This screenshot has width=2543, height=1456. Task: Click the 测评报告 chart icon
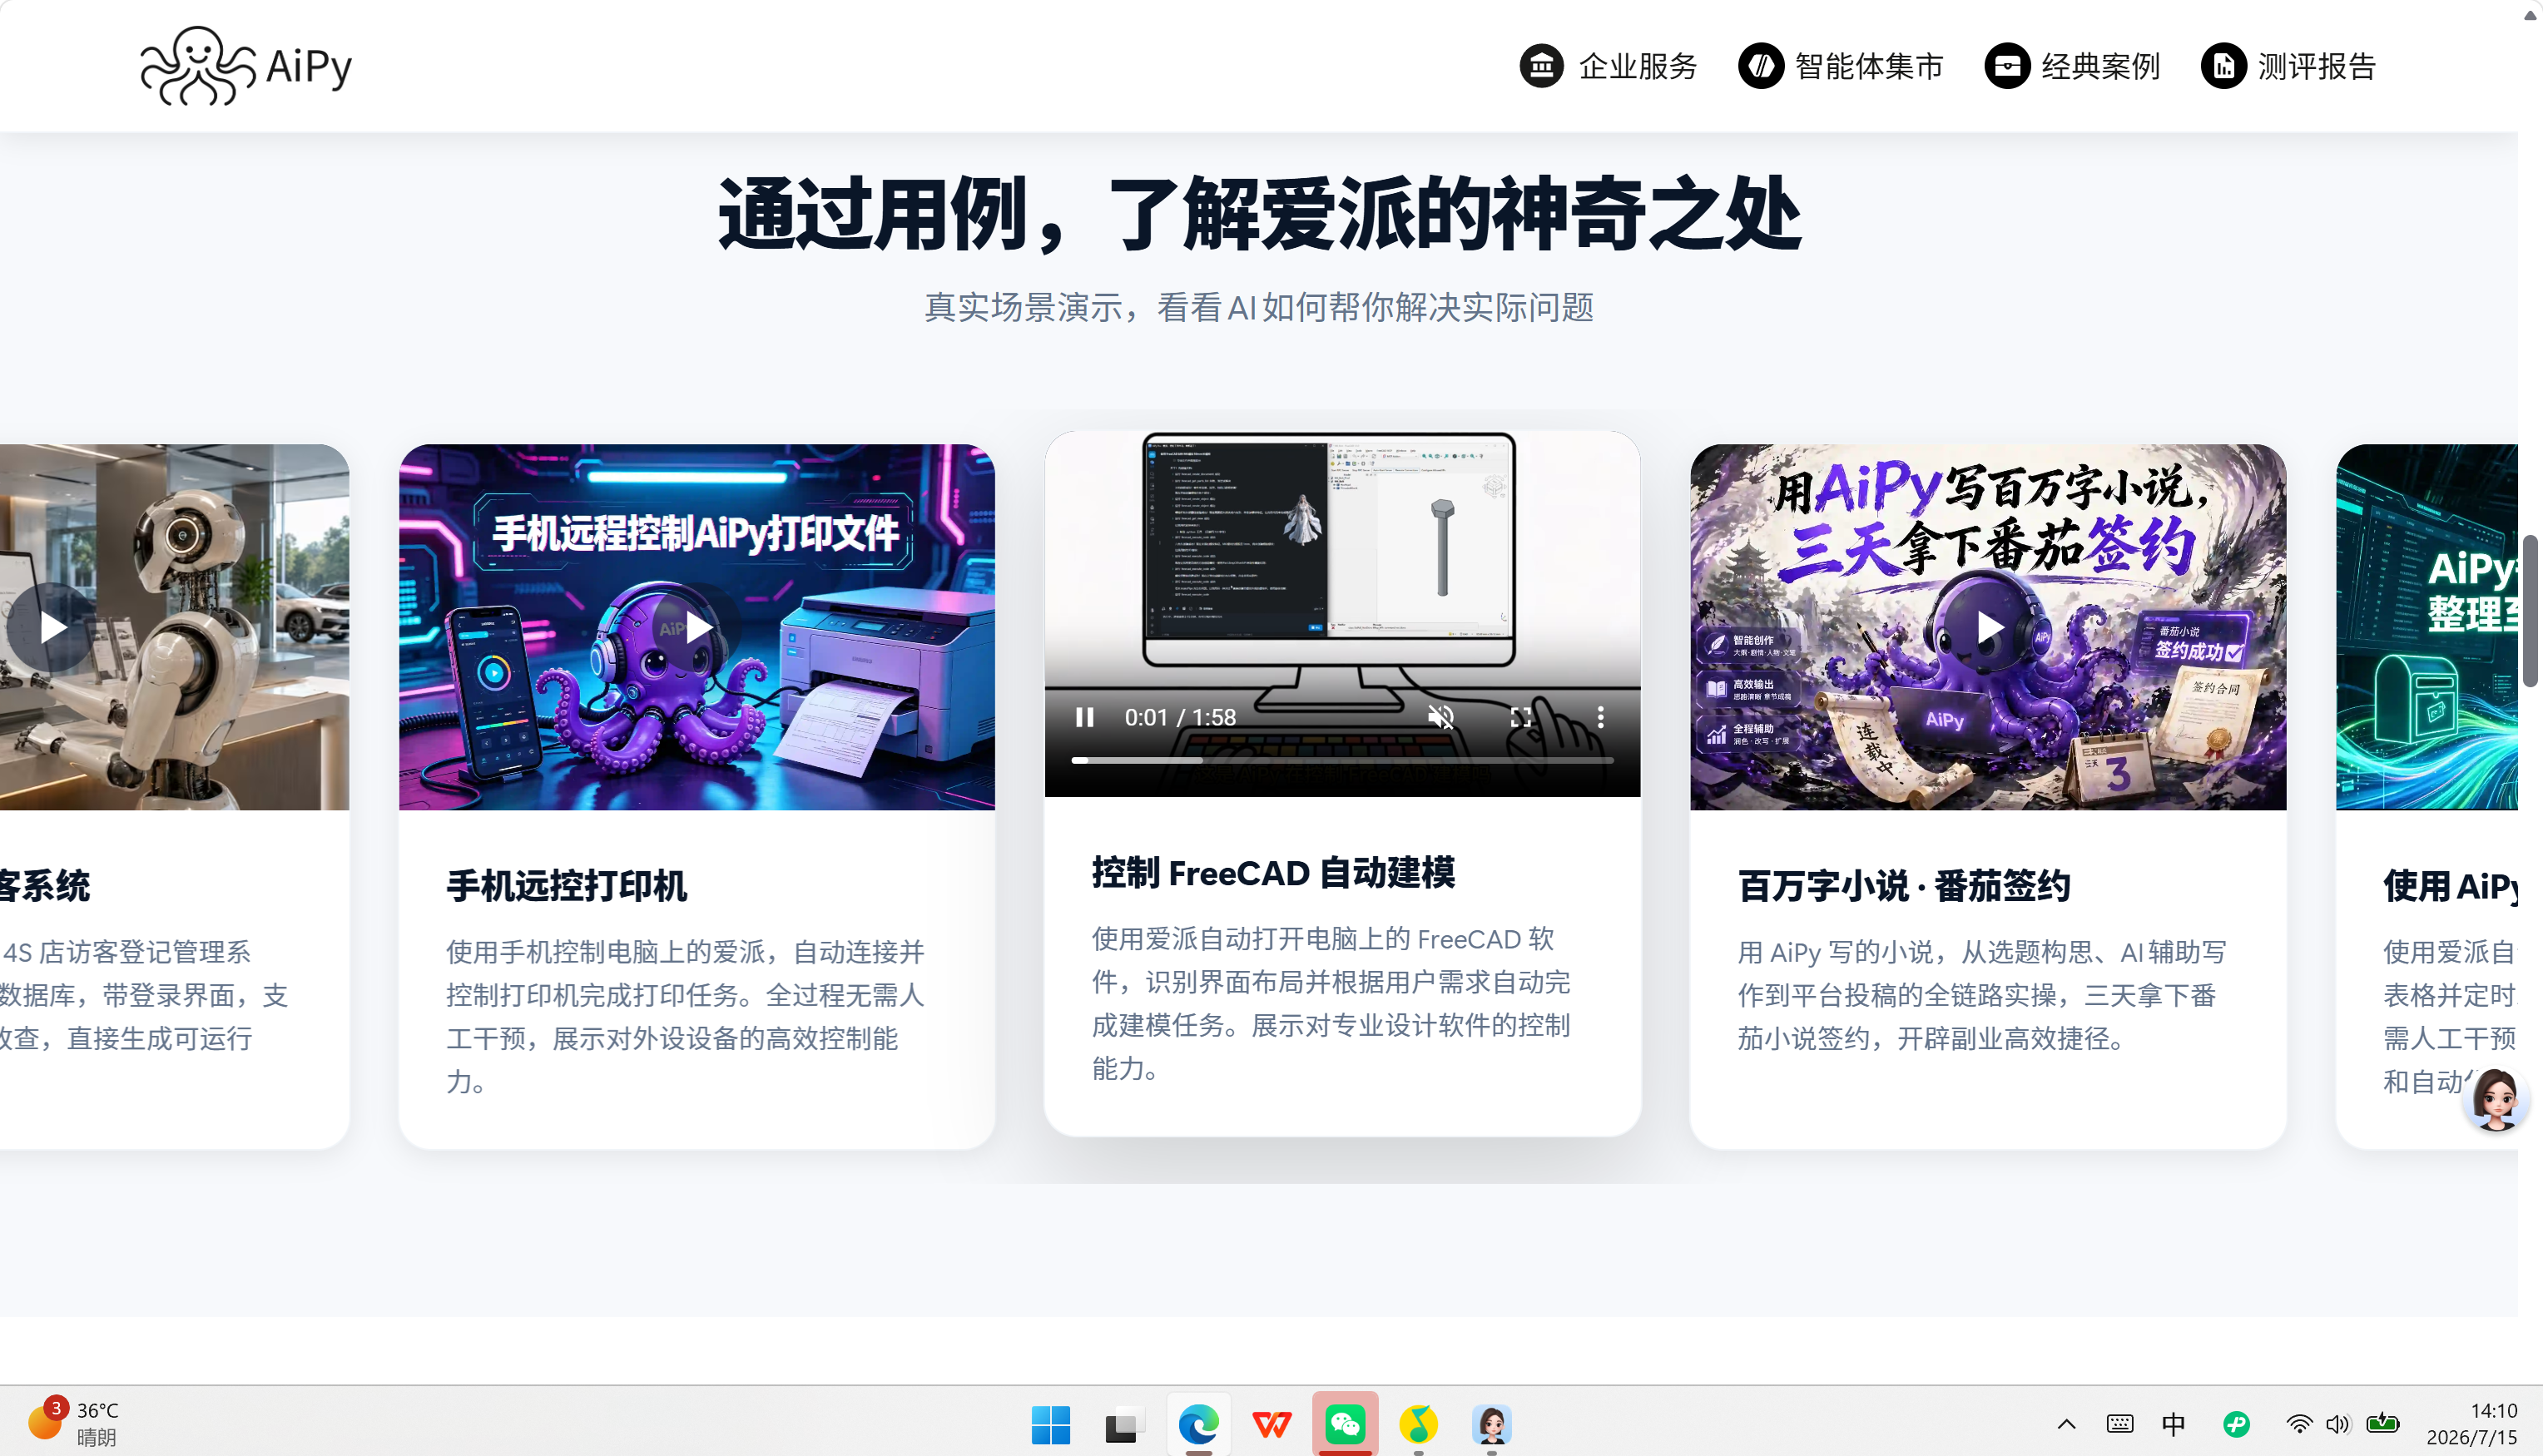click(x=2223, y=66)
